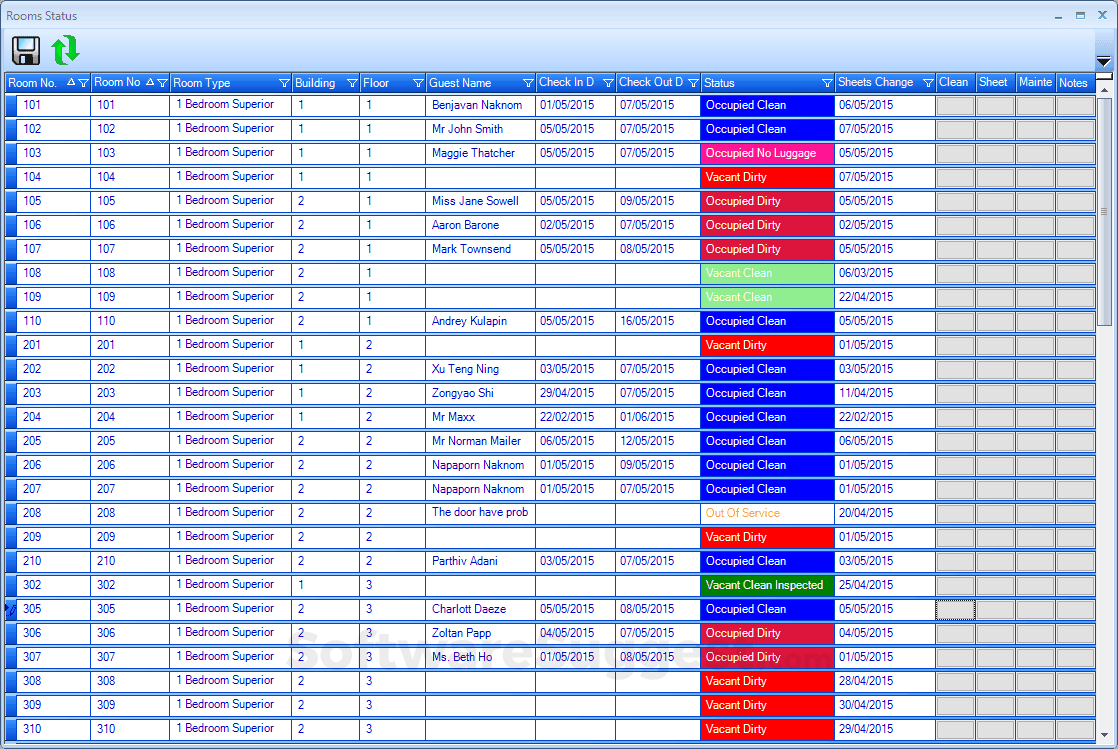The image size is (1118, 749).
Task: Toggle the Notes checkbox for room 201
Action: coord(1075,346)
